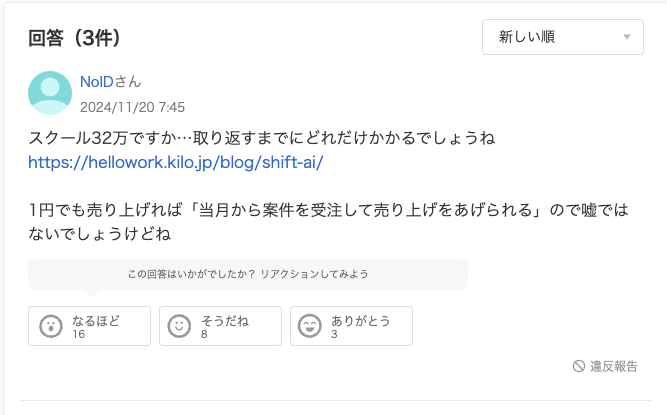Viewport: 667px width, 415px height.
Task: Toggle the ありがとう reaction label
Action: coord(360,320)
